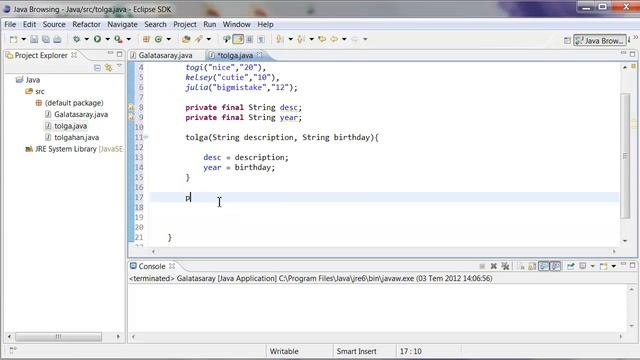Open the Back history dropdown arrow

tap(344, 39)
